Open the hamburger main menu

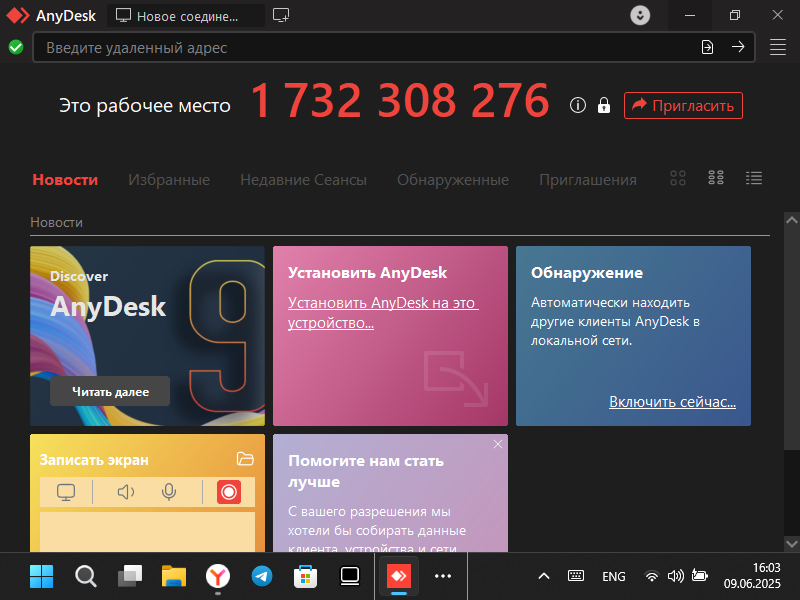(778, 47)
